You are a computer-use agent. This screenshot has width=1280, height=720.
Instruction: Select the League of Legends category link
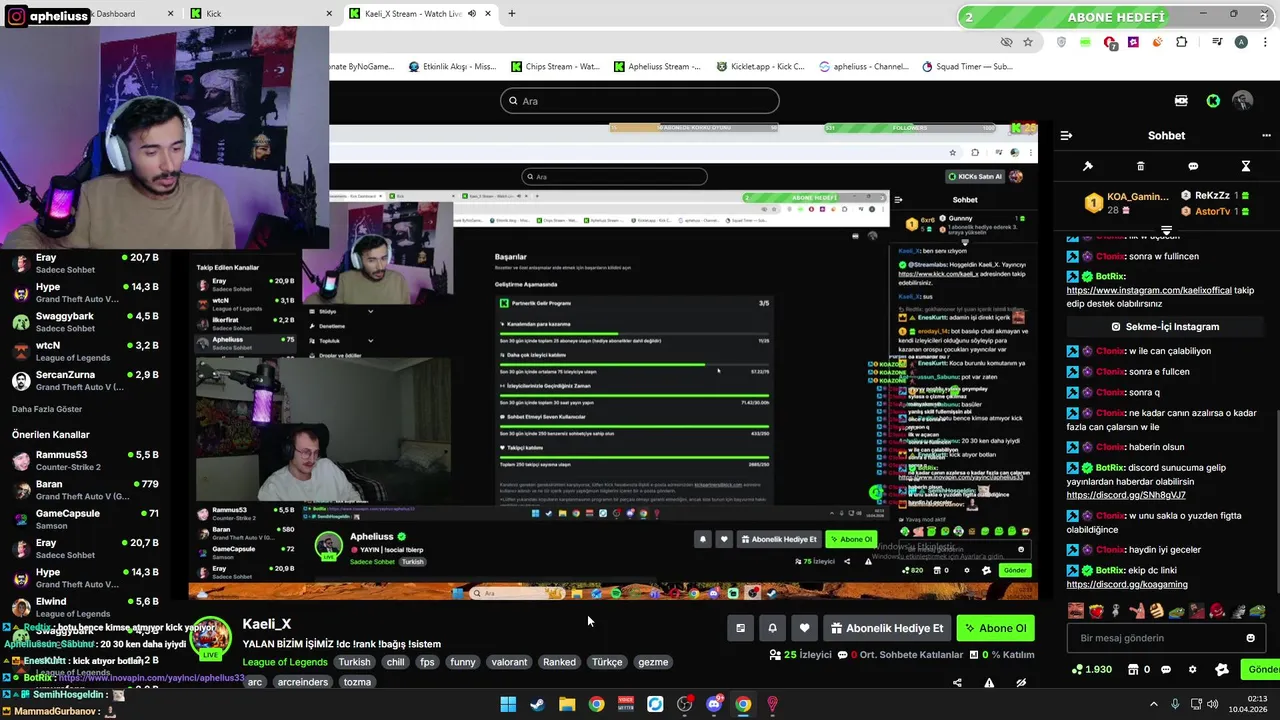coord(284,662)
